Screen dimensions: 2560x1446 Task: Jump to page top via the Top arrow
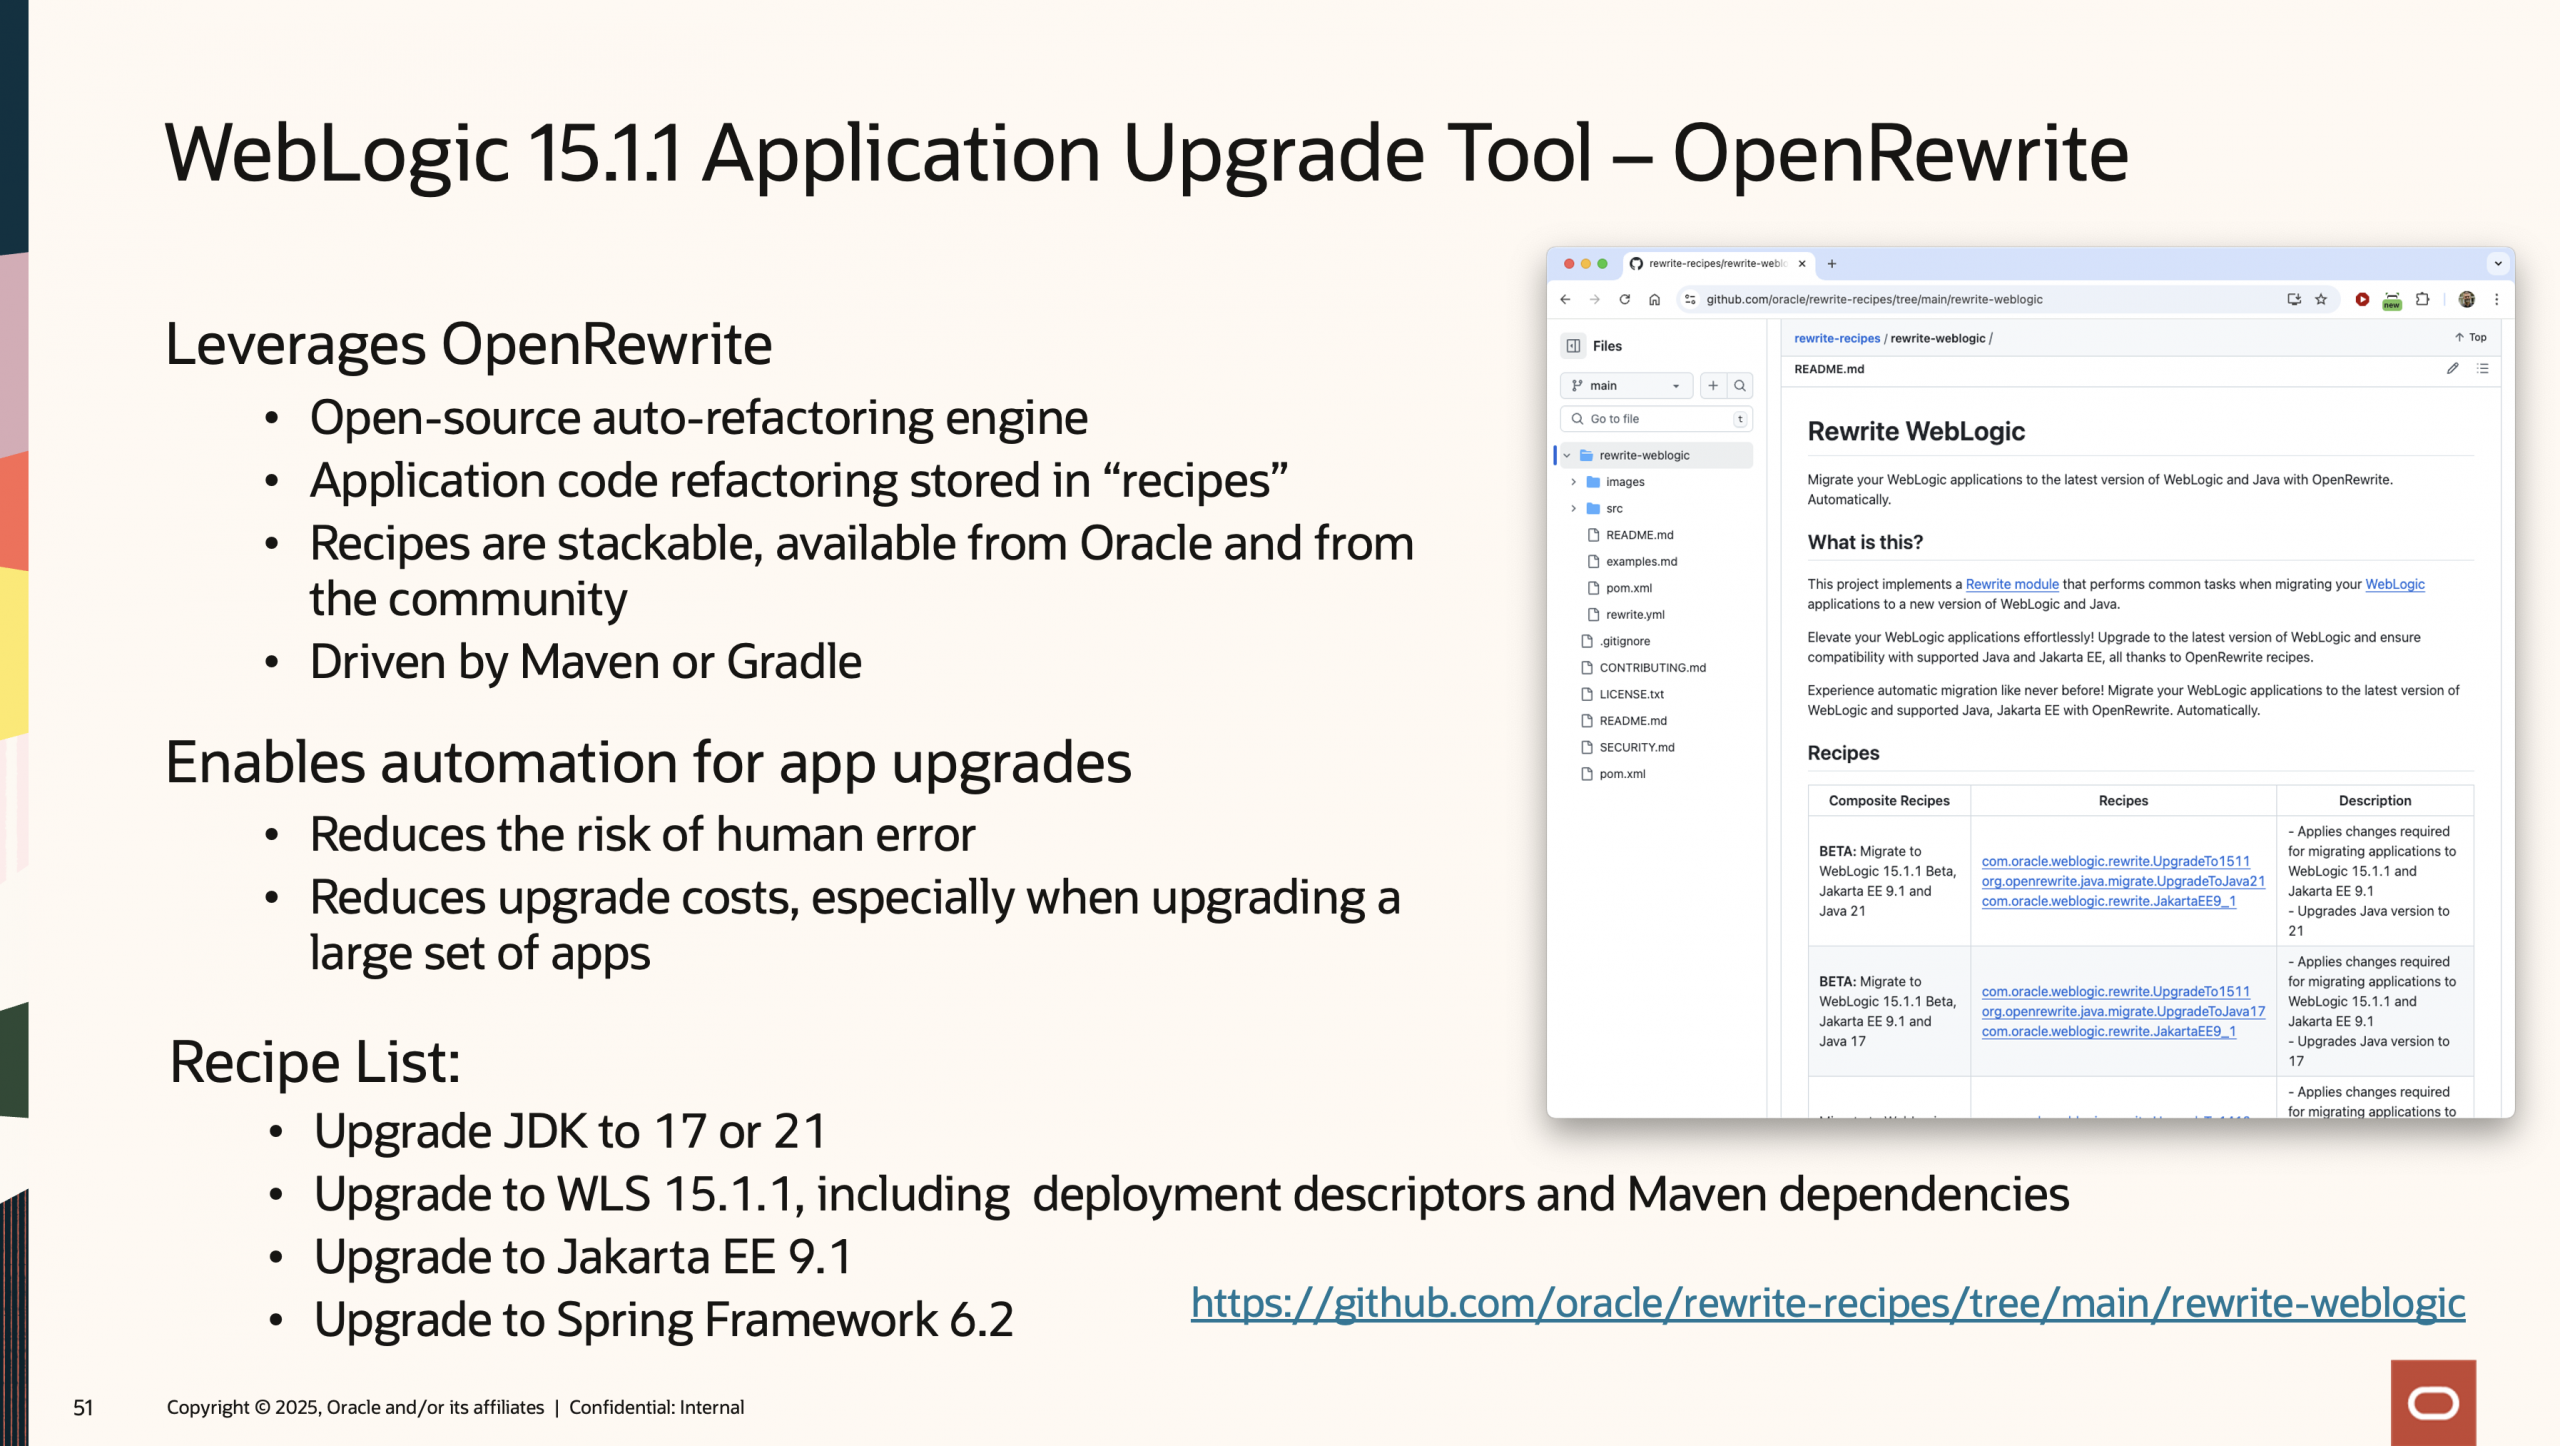point(2470,337)
